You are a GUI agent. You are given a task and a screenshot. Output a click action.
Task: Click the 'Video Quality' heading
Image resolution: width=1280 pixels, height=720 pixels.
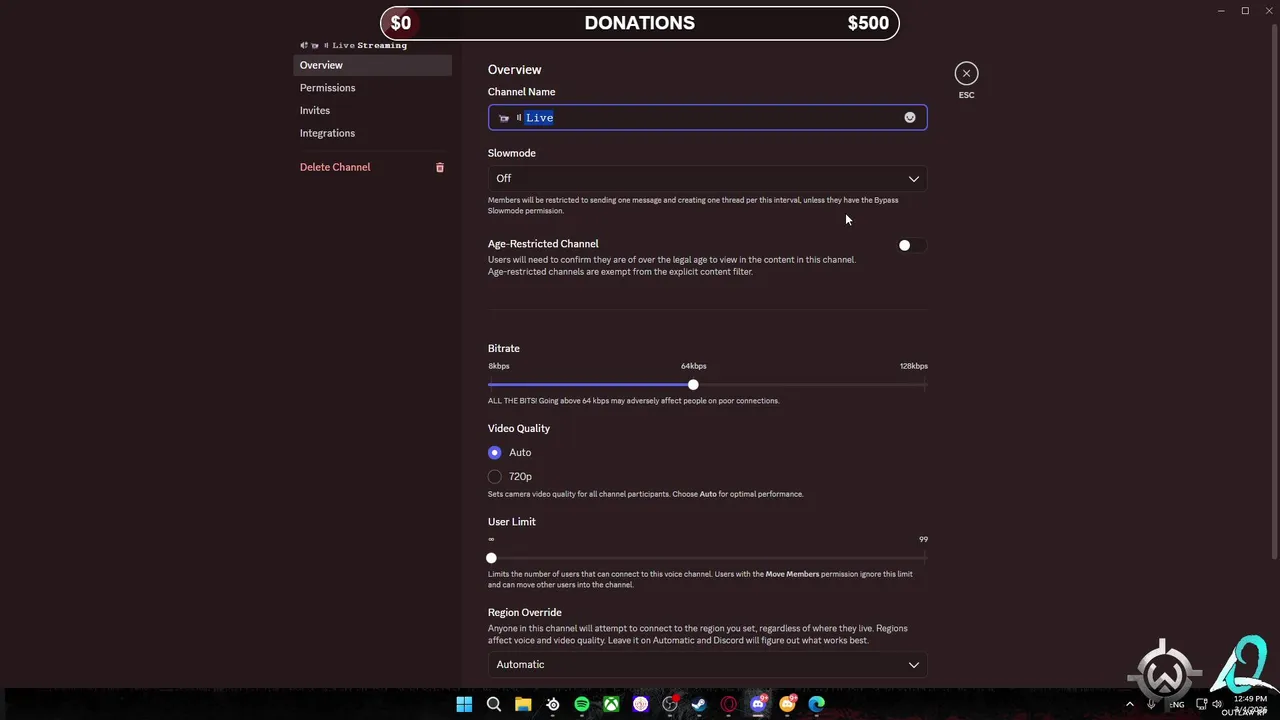519,428
